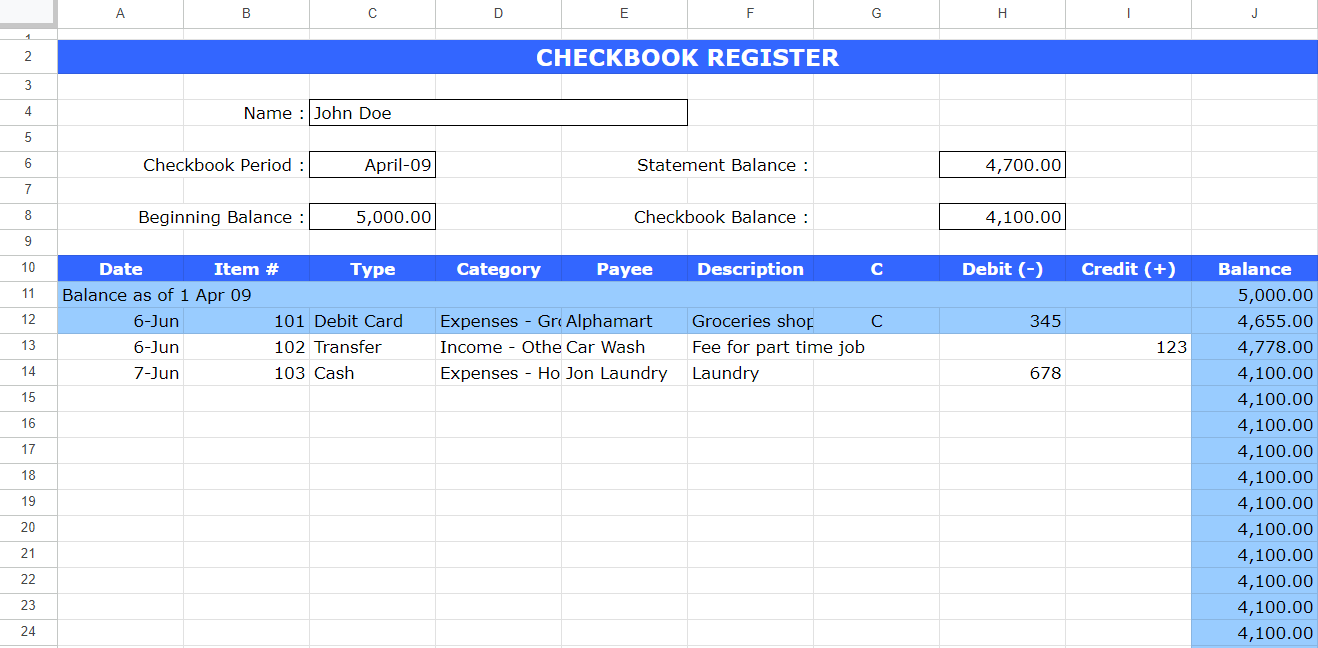Viewport: 1318px width, 648px height.
Task: Select the Date column header cell
Action: tap(120, 268)
